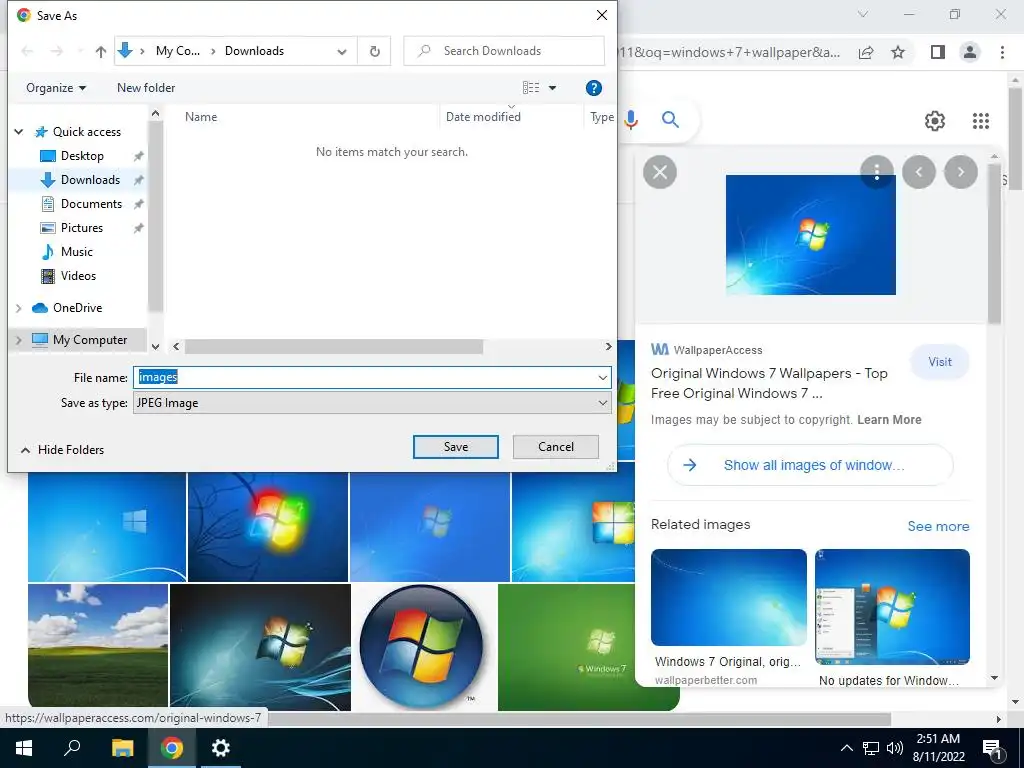Click horizontal scrollbar in file list

click(334, 347)
